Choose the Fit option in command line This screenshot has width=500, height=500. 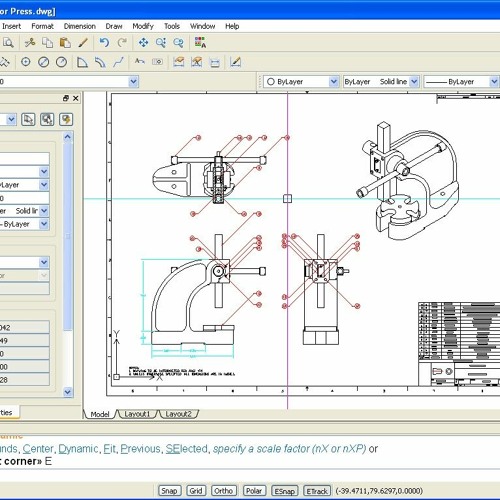pos(109,449)
